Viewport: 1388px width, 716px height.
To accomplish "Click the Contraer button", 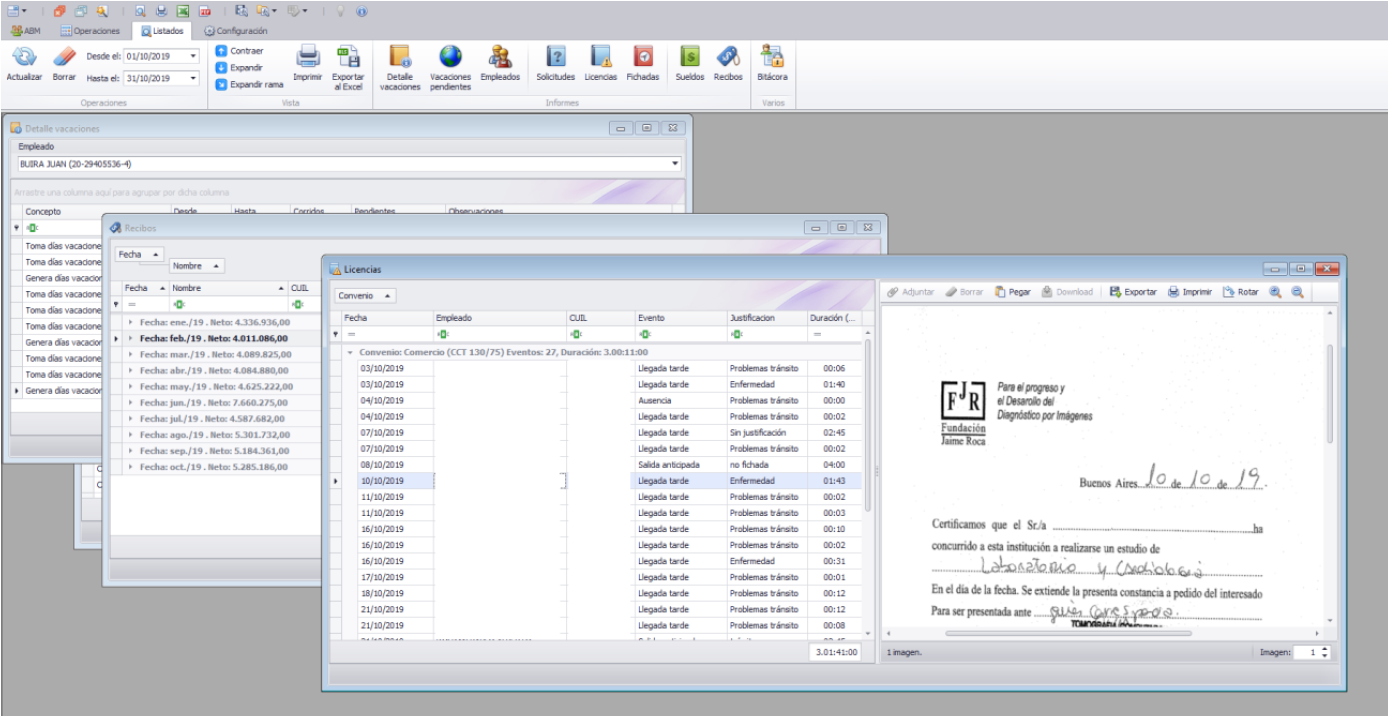I will [x=240, y=51].
